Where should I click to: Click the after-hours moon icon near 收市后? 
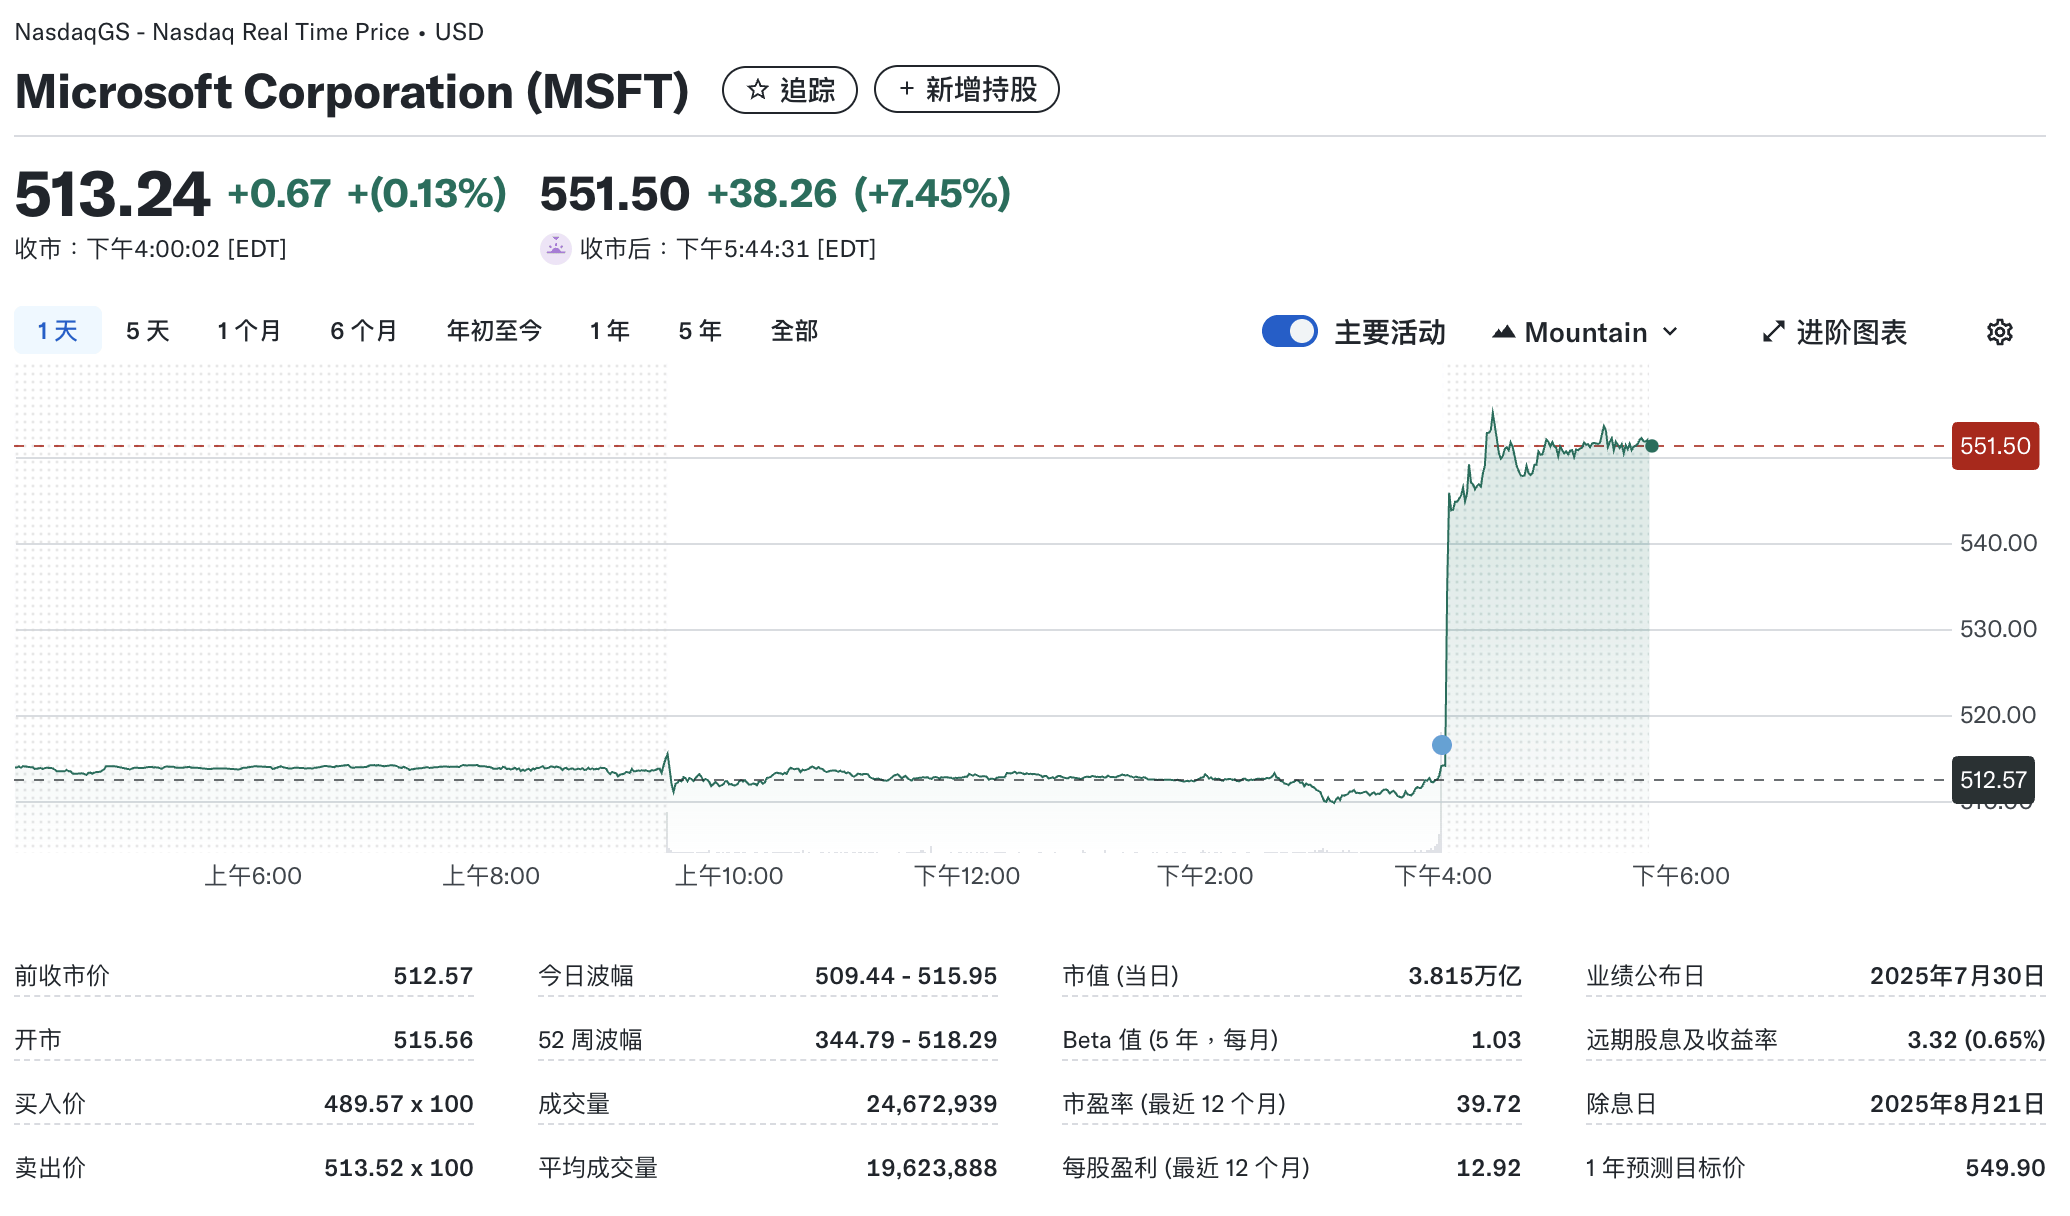point(556,248)
